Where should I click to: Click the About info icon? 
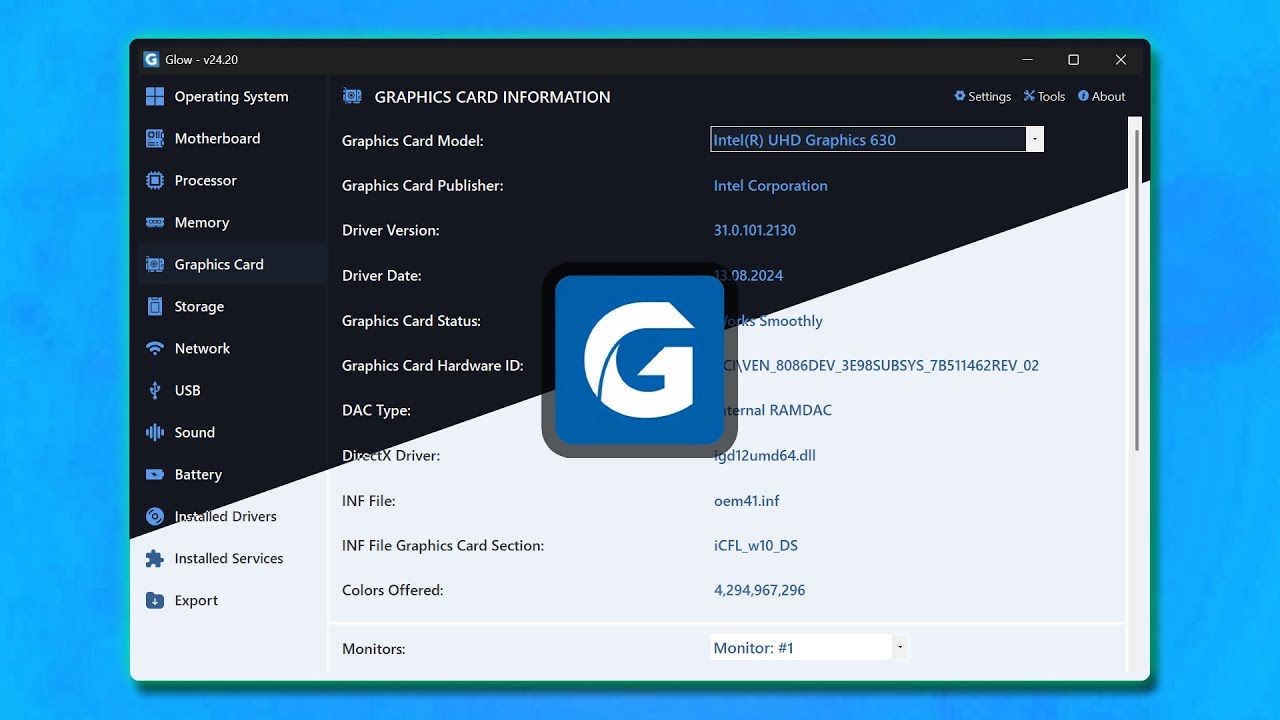1083,96
